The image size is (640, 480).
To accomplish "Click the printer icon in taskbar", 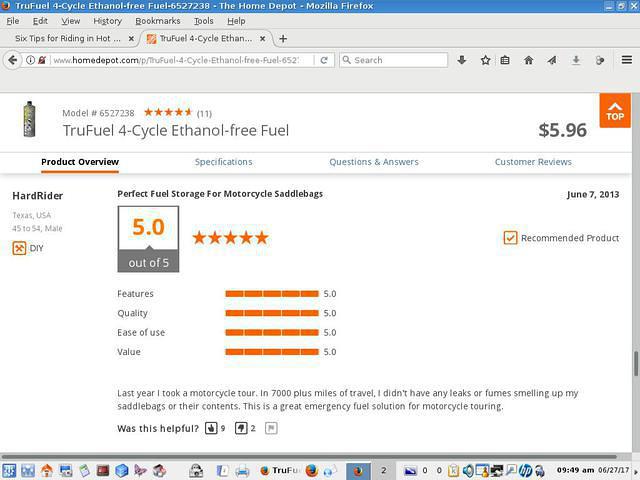I will (x=242, y=471).
